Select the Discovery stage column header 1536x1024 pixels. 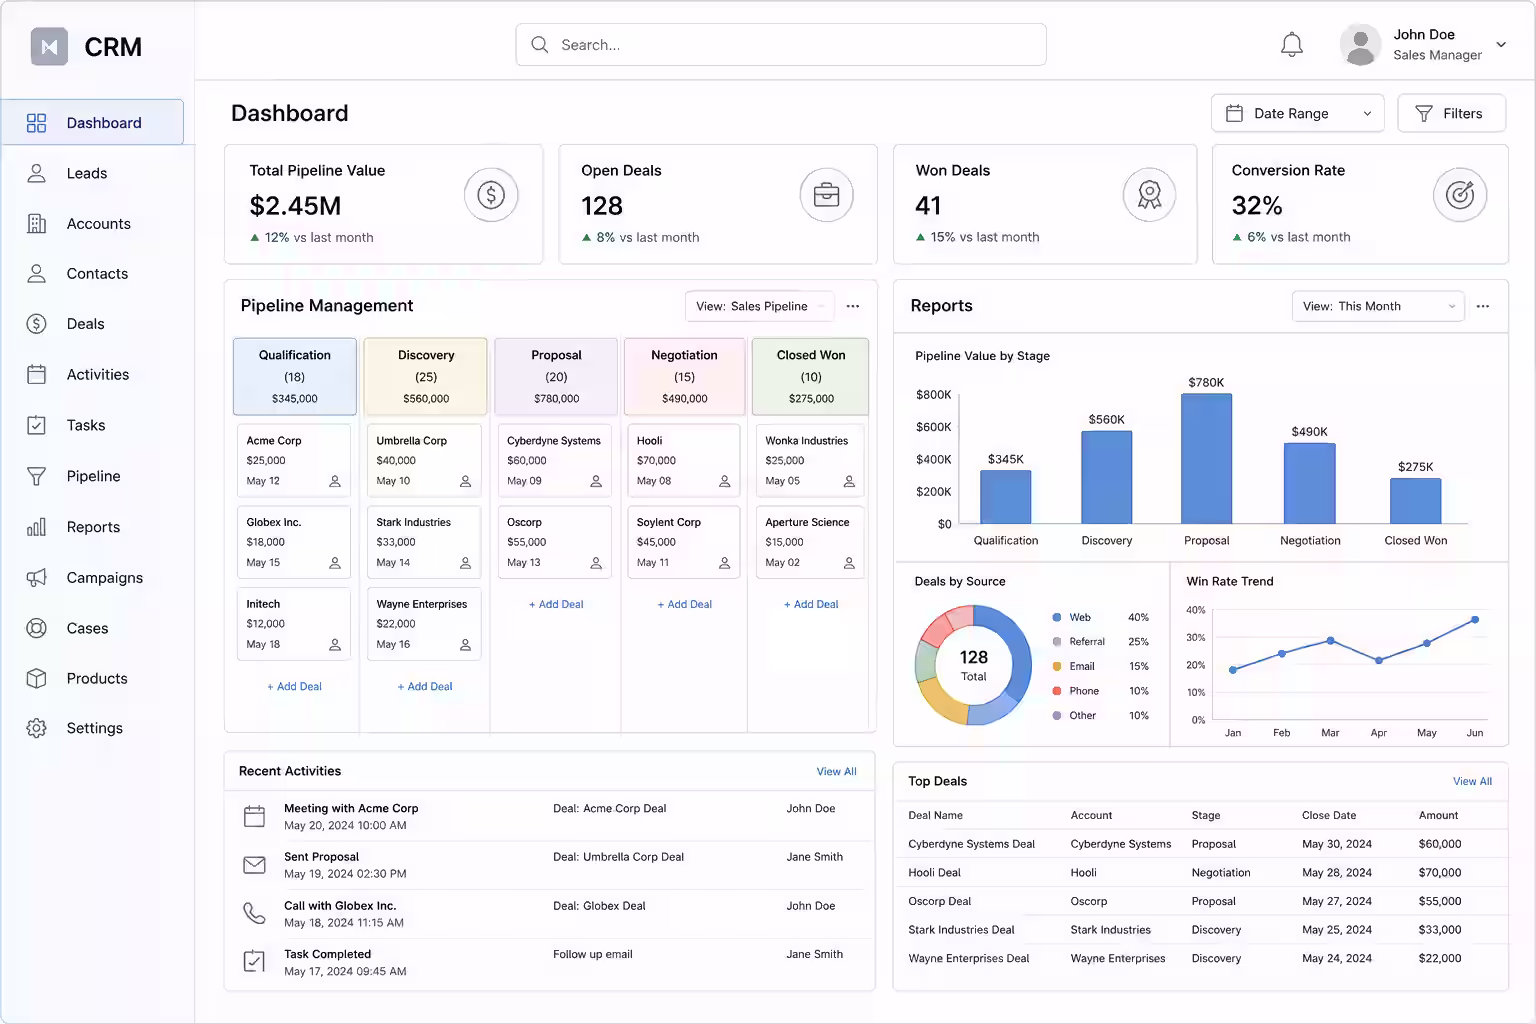[x=426, y=376]
